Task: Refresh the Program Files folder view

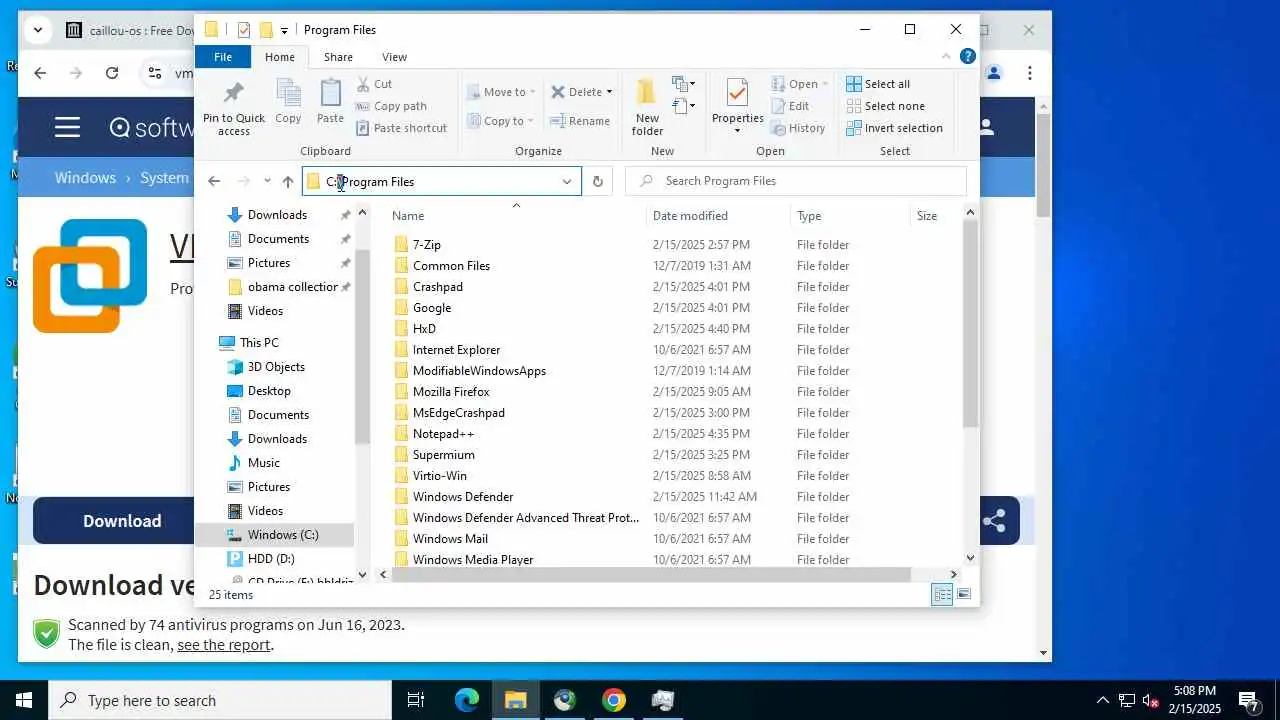Action: point(598,181)
